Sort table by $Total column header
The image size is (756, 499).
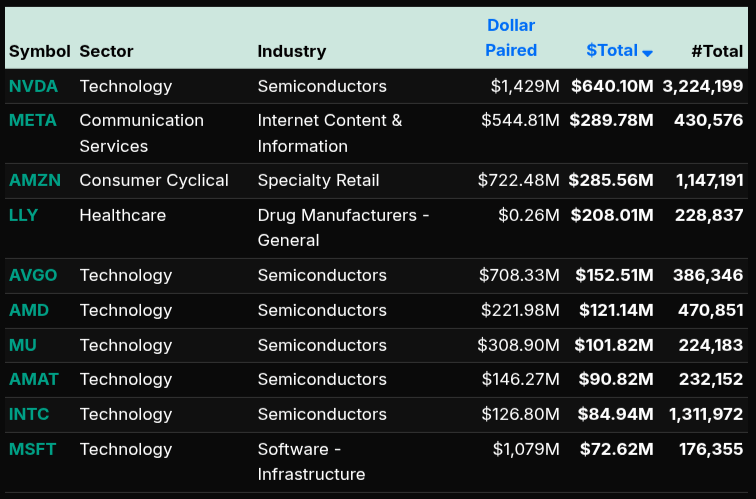611,51
